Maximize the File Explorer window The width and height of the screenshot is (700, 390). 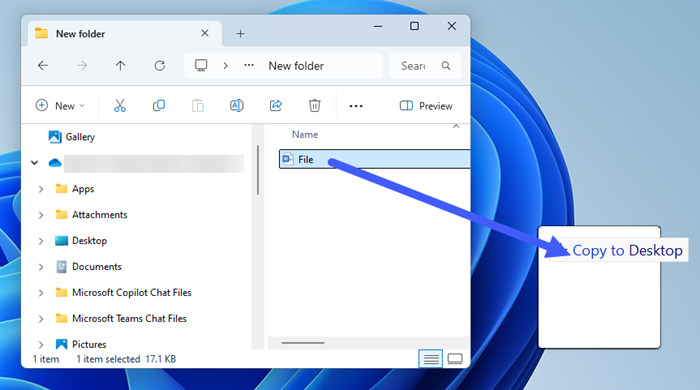pyautogui.click(x=414, y=26)
